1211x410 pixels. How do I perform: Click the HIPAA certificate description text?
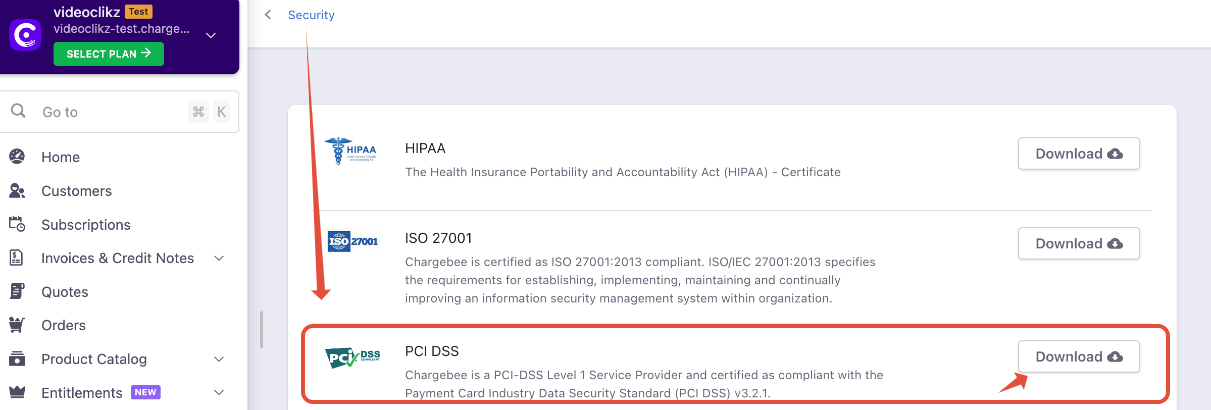623,172
